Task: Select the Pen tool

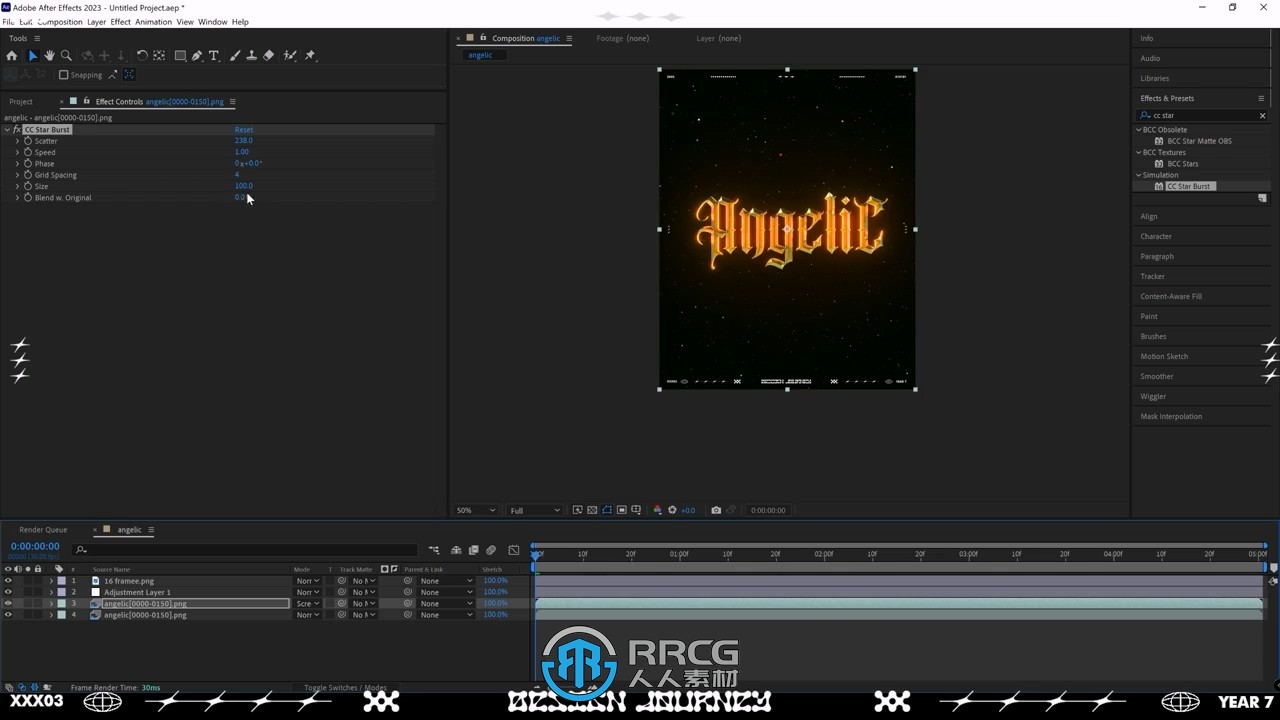Action: click(x=197, y=56)
